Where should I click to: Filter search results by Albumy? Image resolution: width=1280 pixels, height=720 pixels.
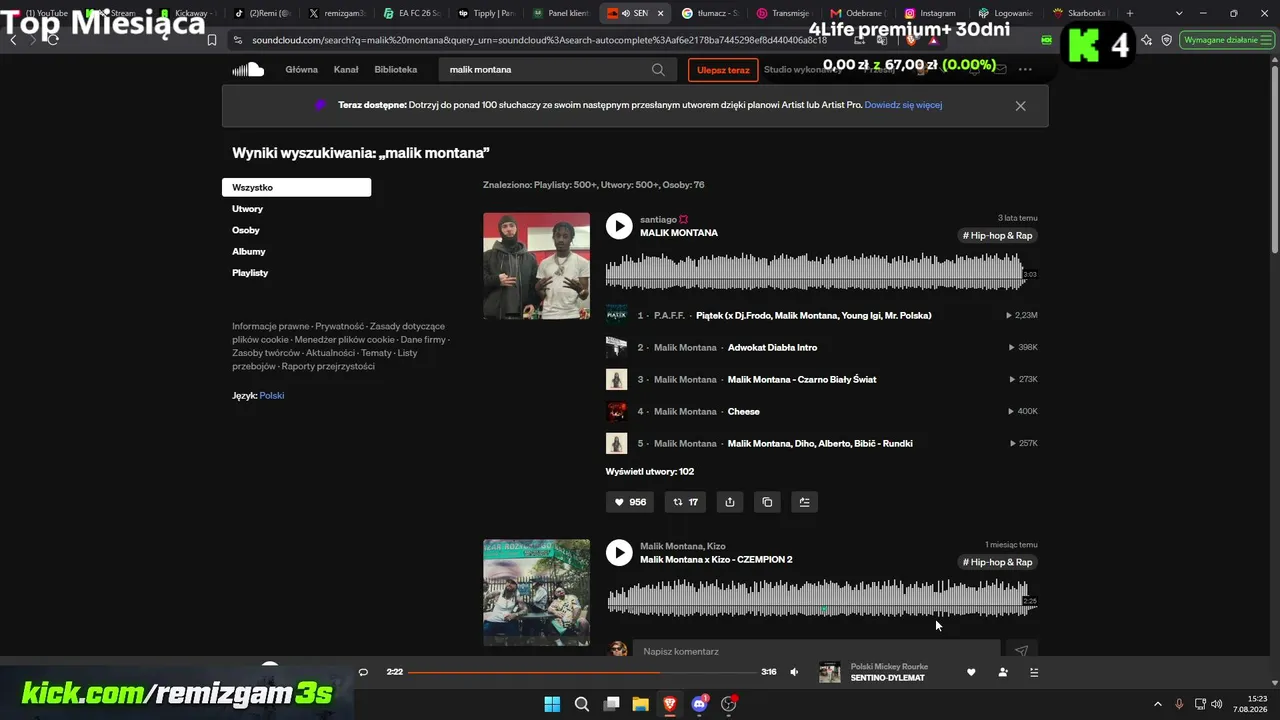(x=249, y=251)
